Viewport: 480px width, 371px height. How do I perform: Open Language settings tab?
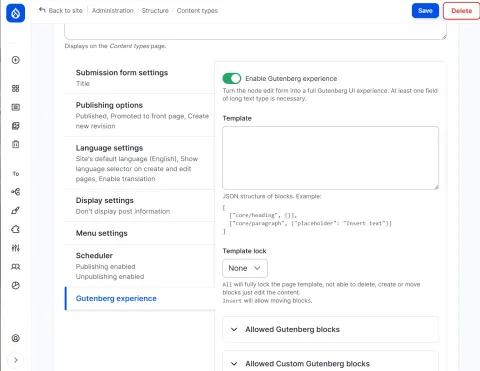139,163
